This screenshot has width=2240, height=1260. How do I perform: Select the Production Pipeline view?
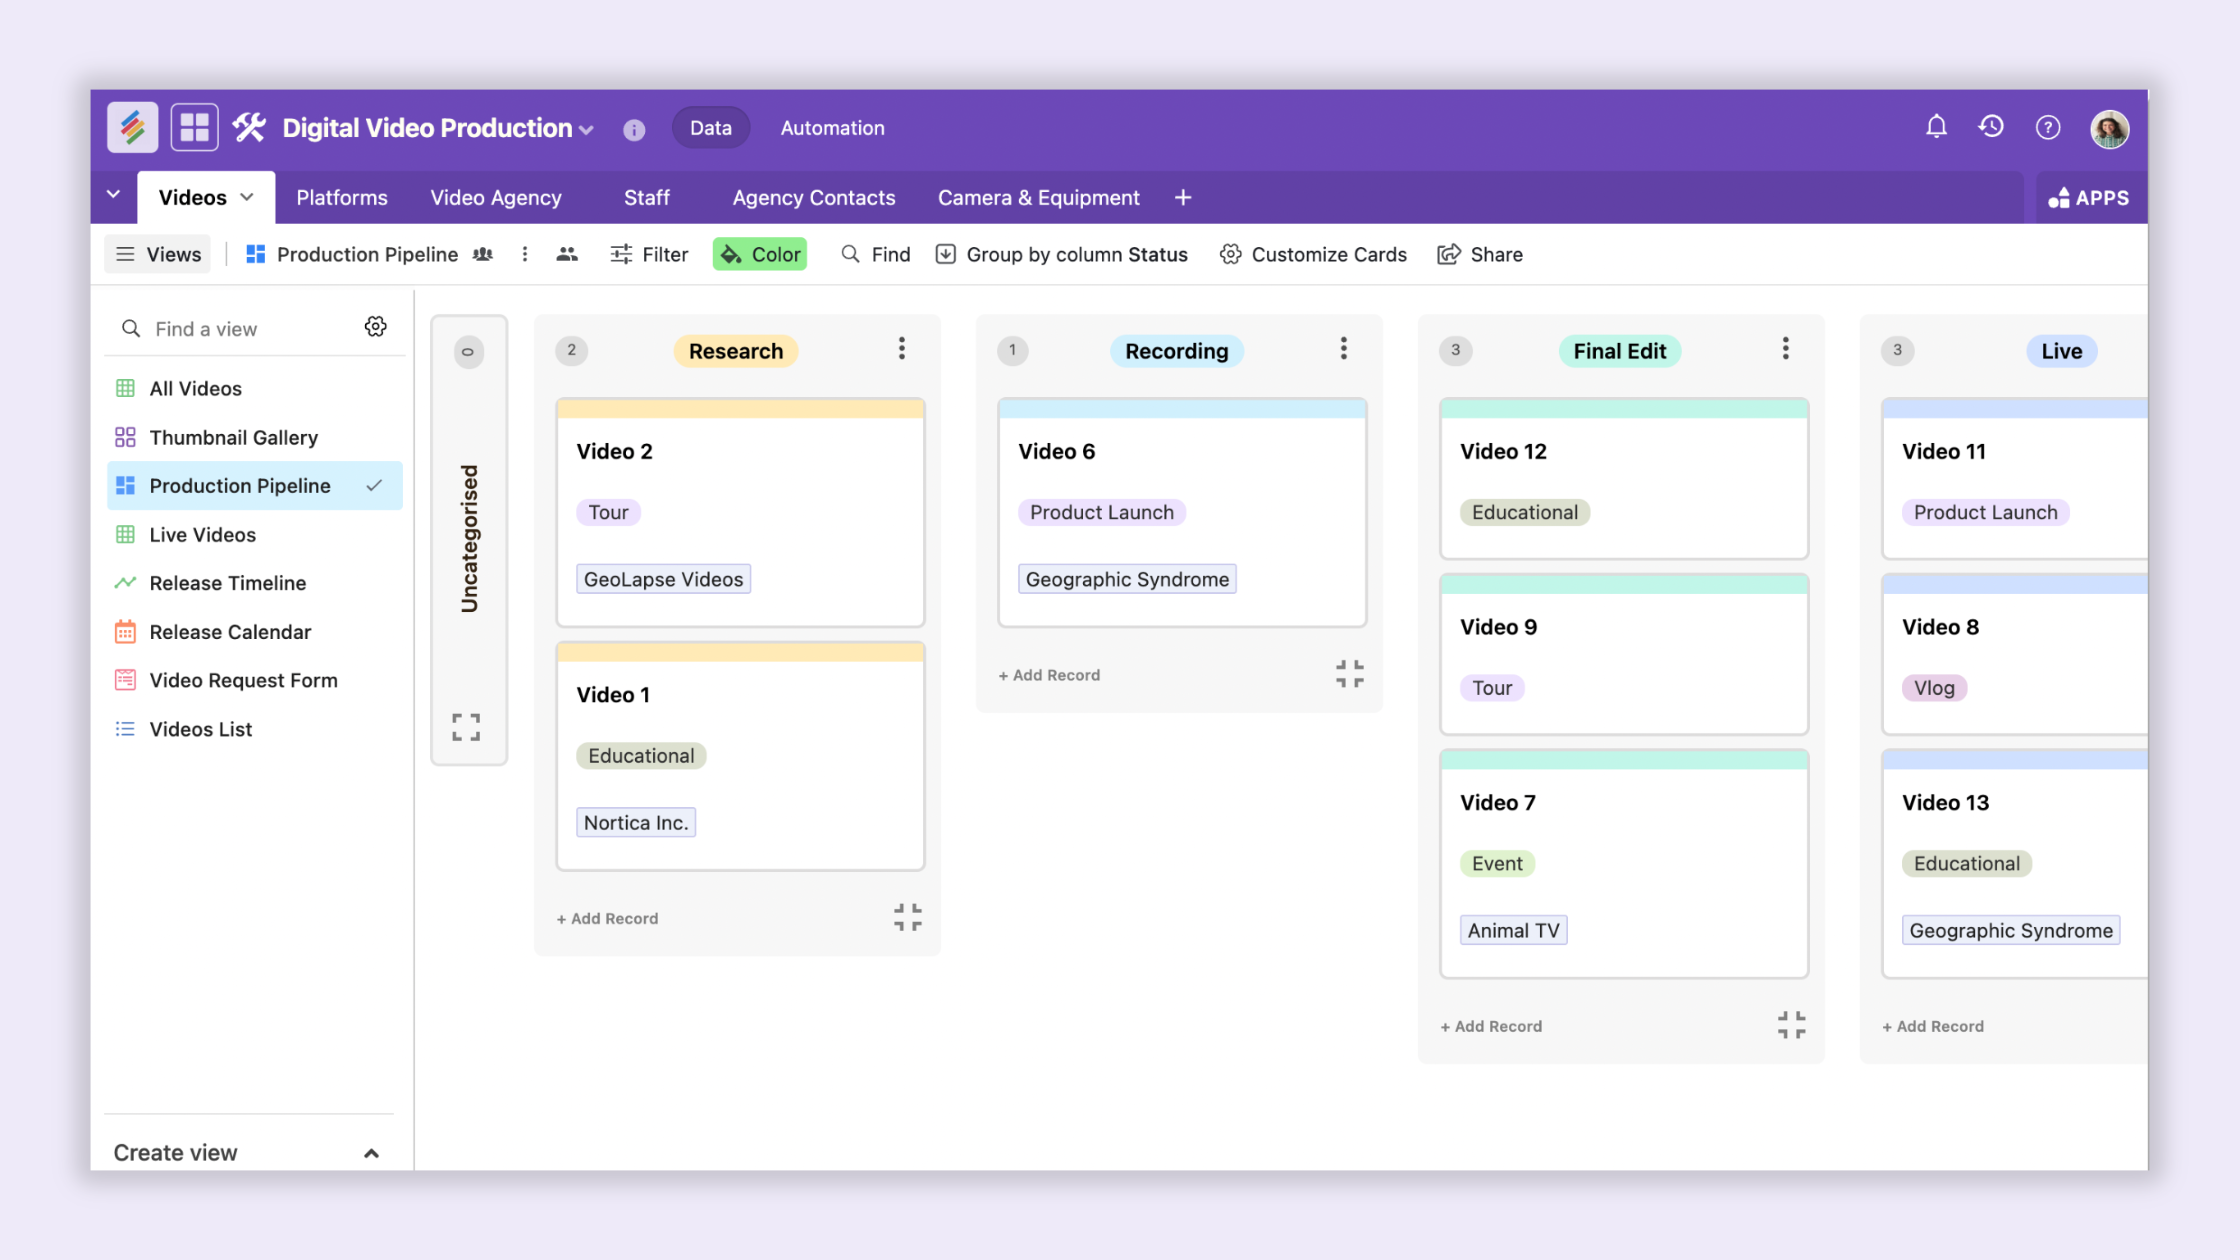(x=255, y=485)
